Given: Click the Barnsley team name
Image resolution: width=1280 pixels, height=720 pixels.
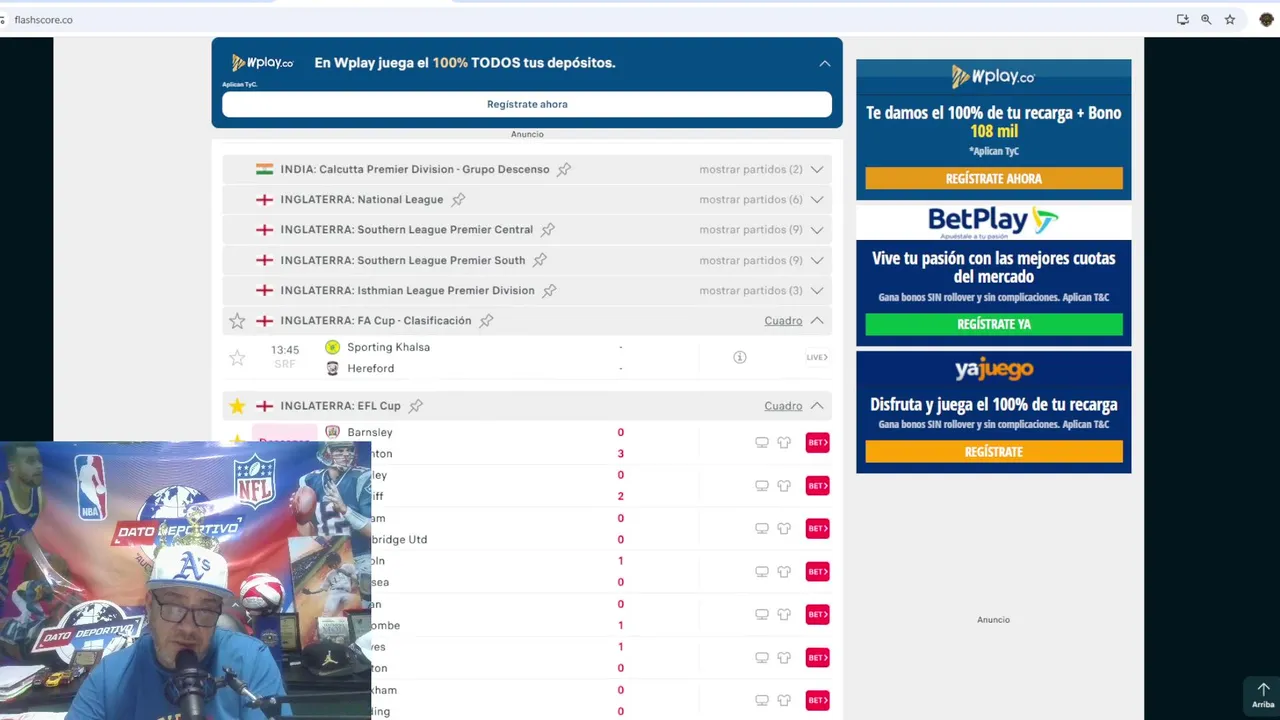Looking at the screenshot, I should [370, 432].
